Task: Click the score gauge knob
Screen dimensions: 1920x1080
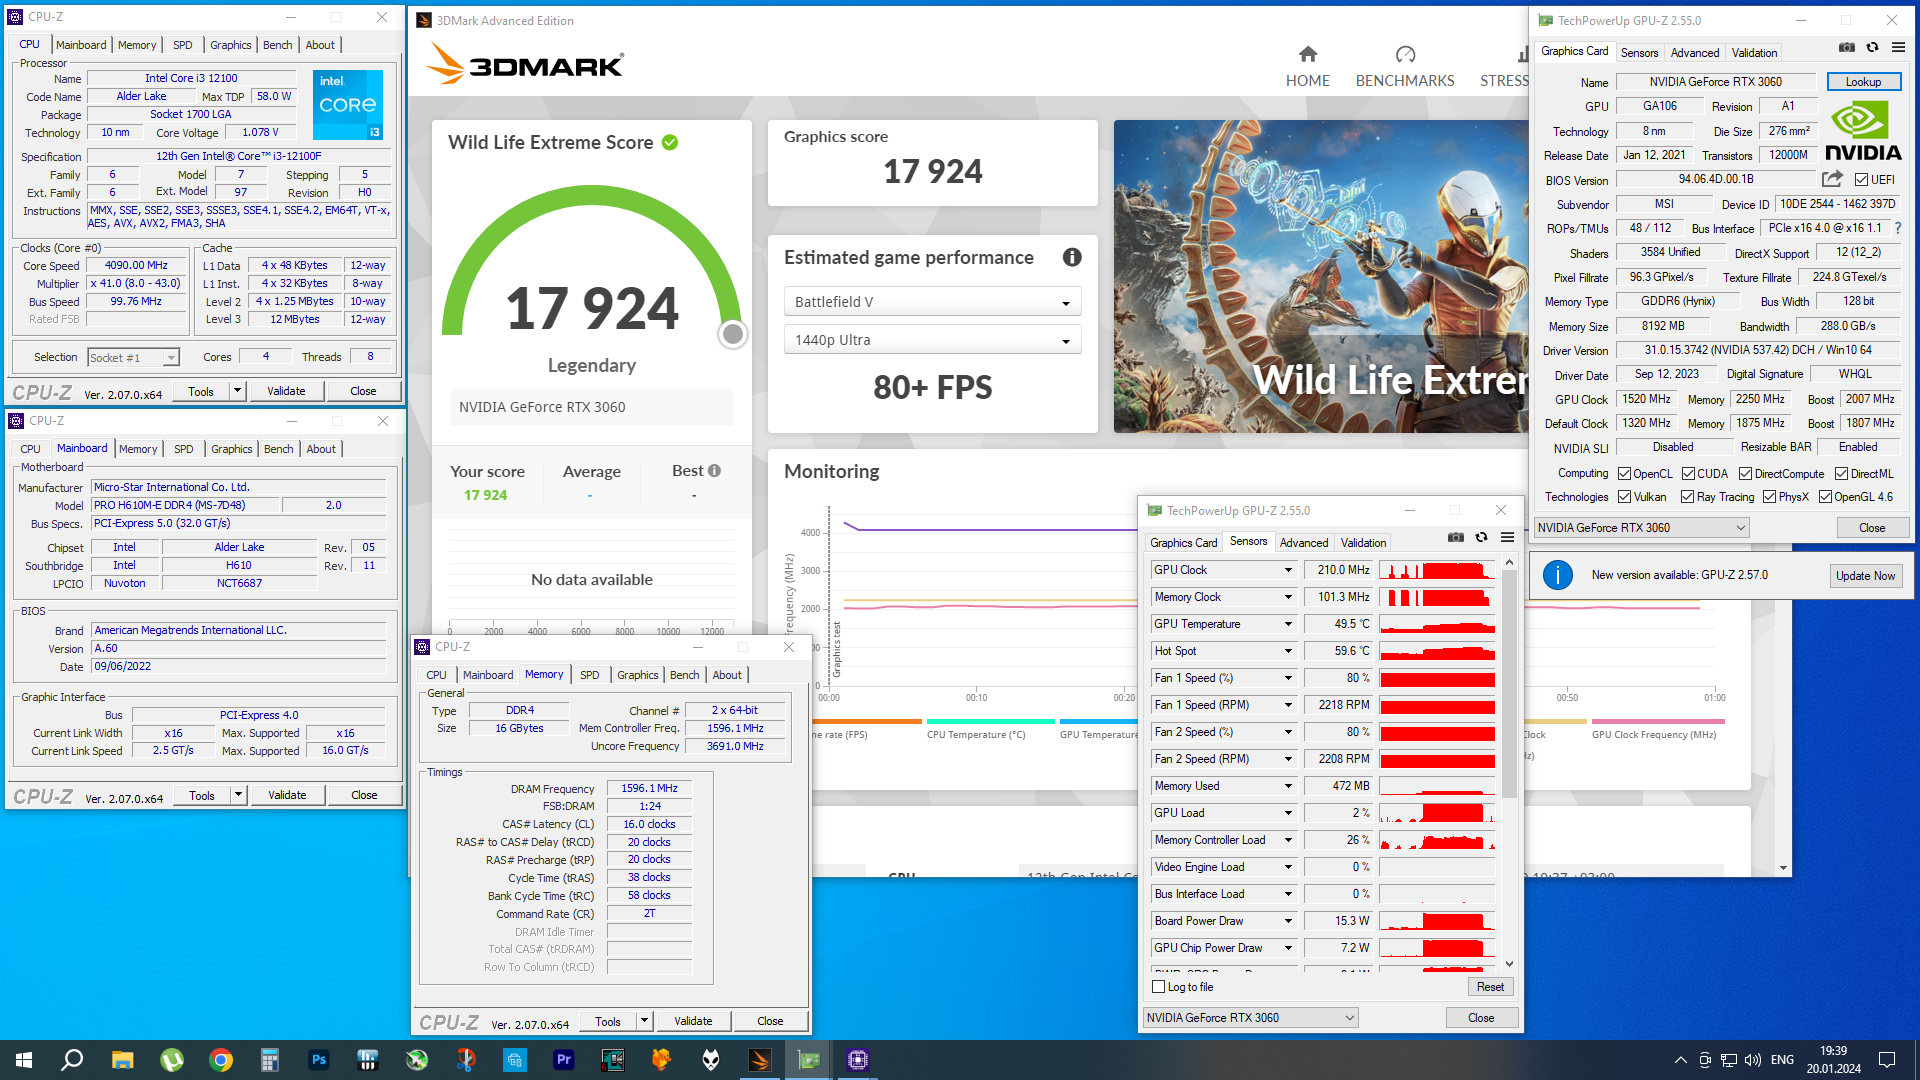Action: 733,334
